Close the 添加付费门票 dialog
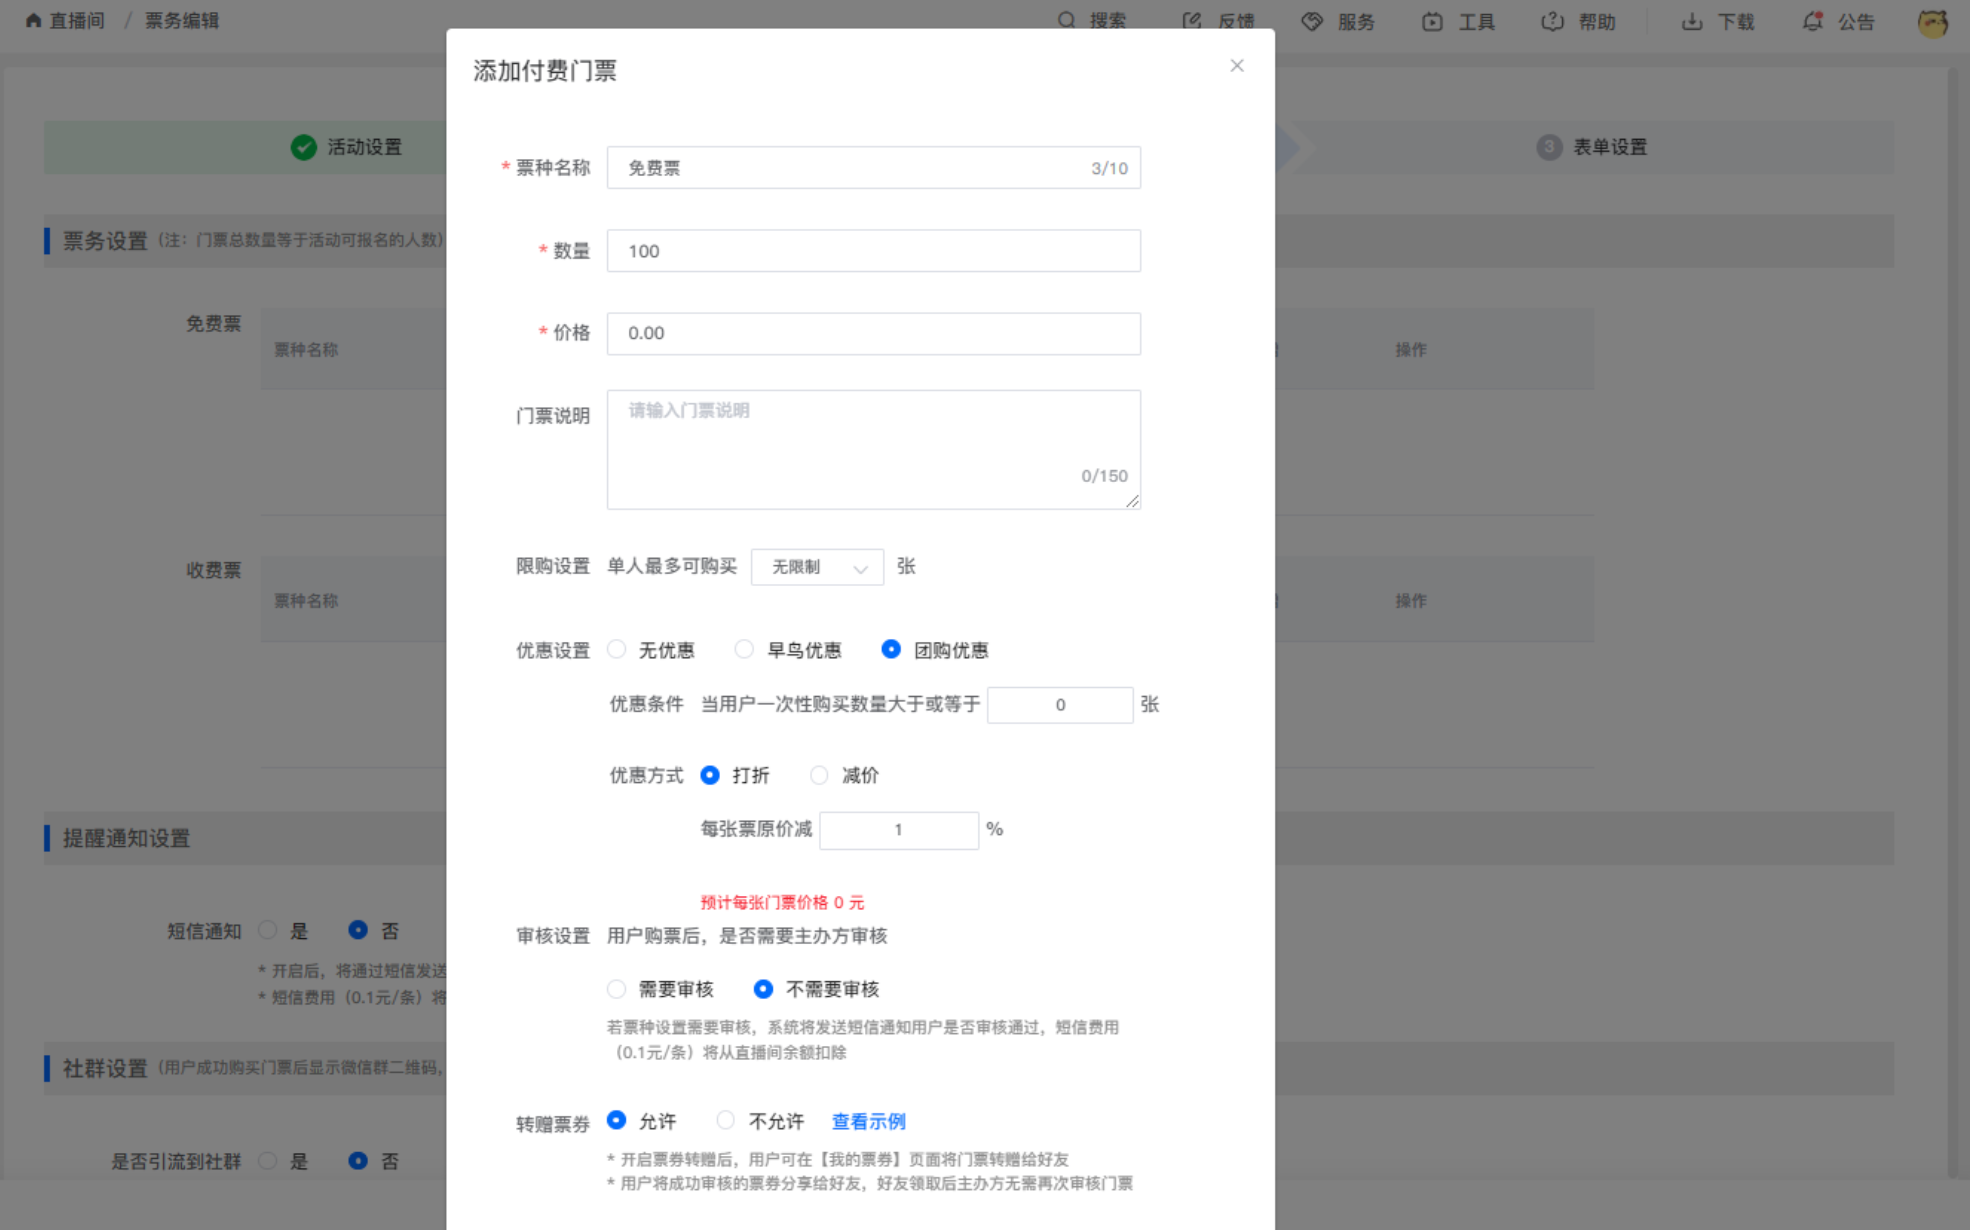This screenshot has width=1970, height=1230. pos(1237,66)
